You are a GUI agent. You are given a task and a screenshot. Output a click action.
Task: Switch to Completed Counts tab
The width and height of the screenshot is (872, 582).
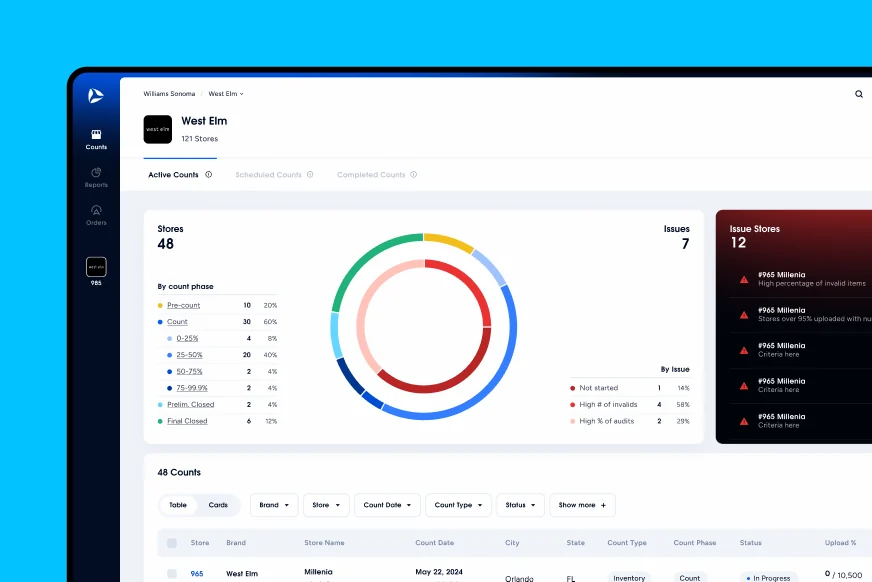pyautogui.click(x=371, y=175)
